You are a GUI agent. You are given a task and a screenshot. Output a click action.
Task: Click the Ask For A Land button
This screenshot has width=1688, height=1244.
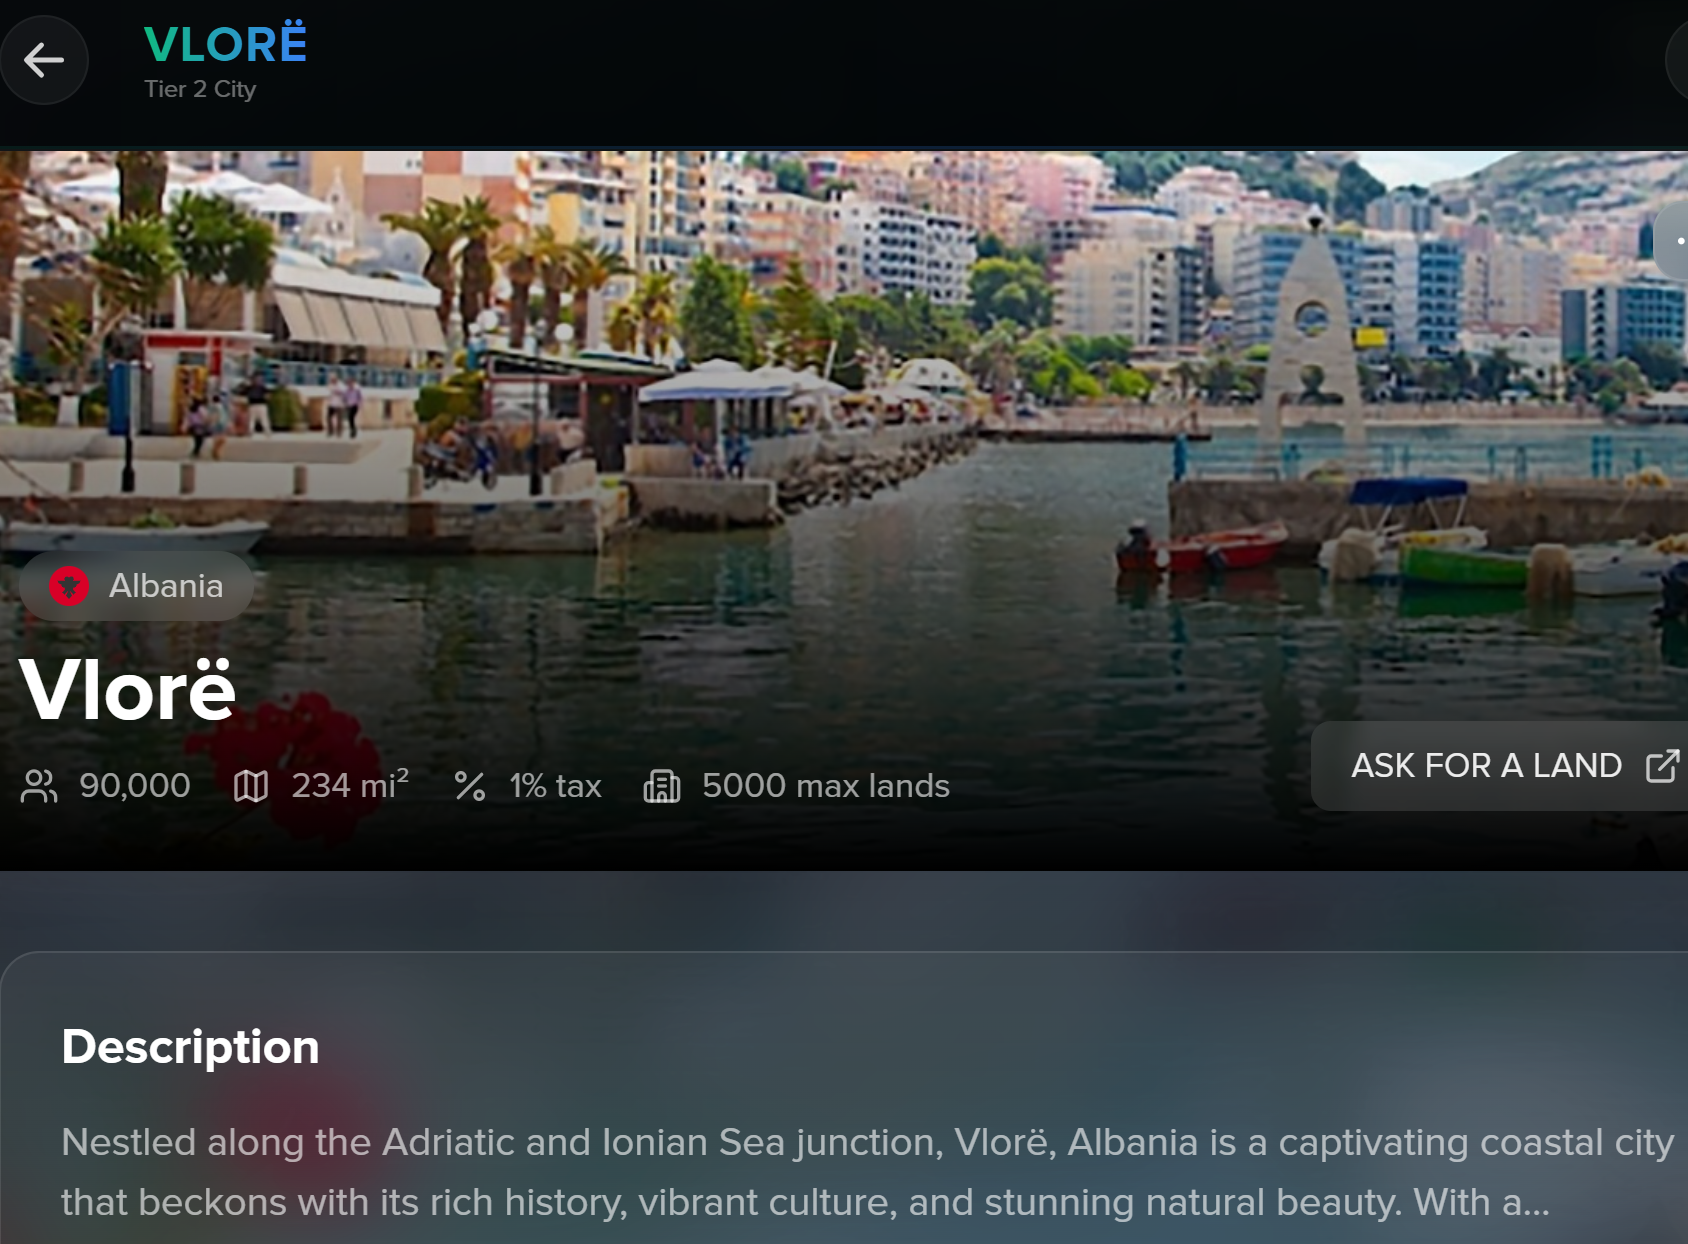click(x=1499, y=766)
